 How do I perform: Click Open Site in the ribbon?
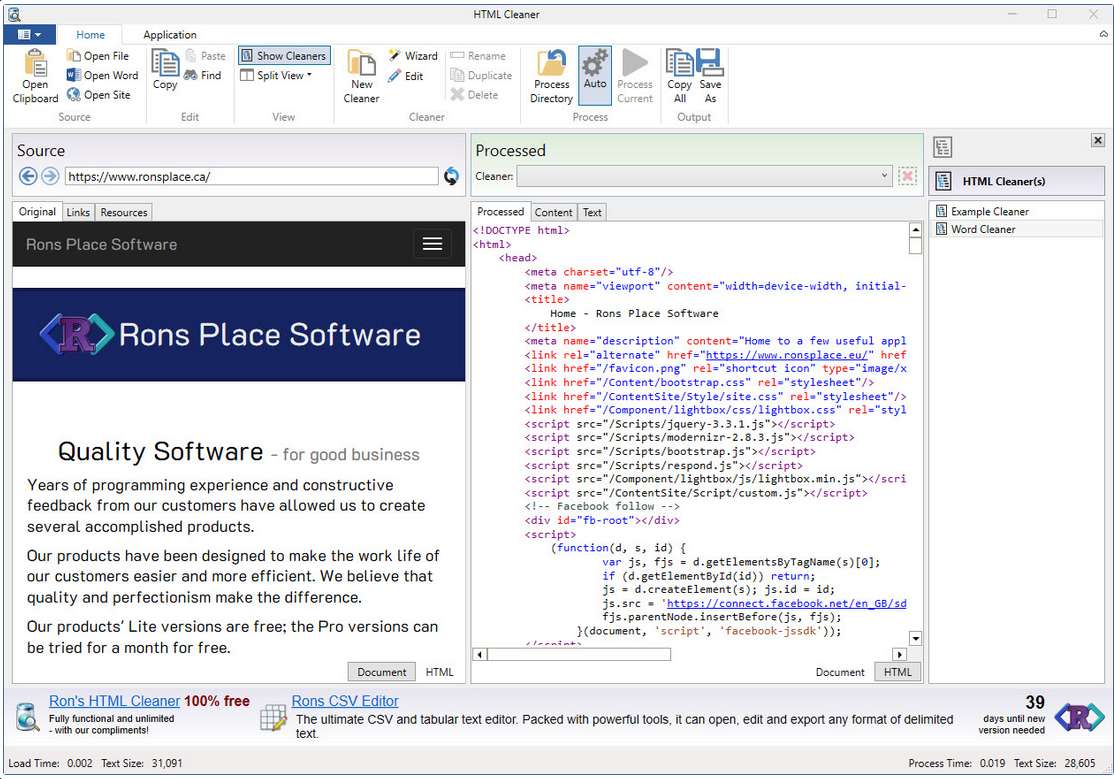pos(99,95)
